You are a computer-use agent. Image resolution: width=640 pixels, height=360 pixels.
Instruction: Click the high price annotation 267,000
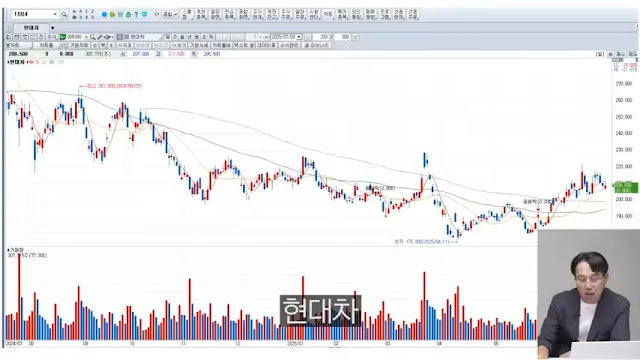pos(110,86)
